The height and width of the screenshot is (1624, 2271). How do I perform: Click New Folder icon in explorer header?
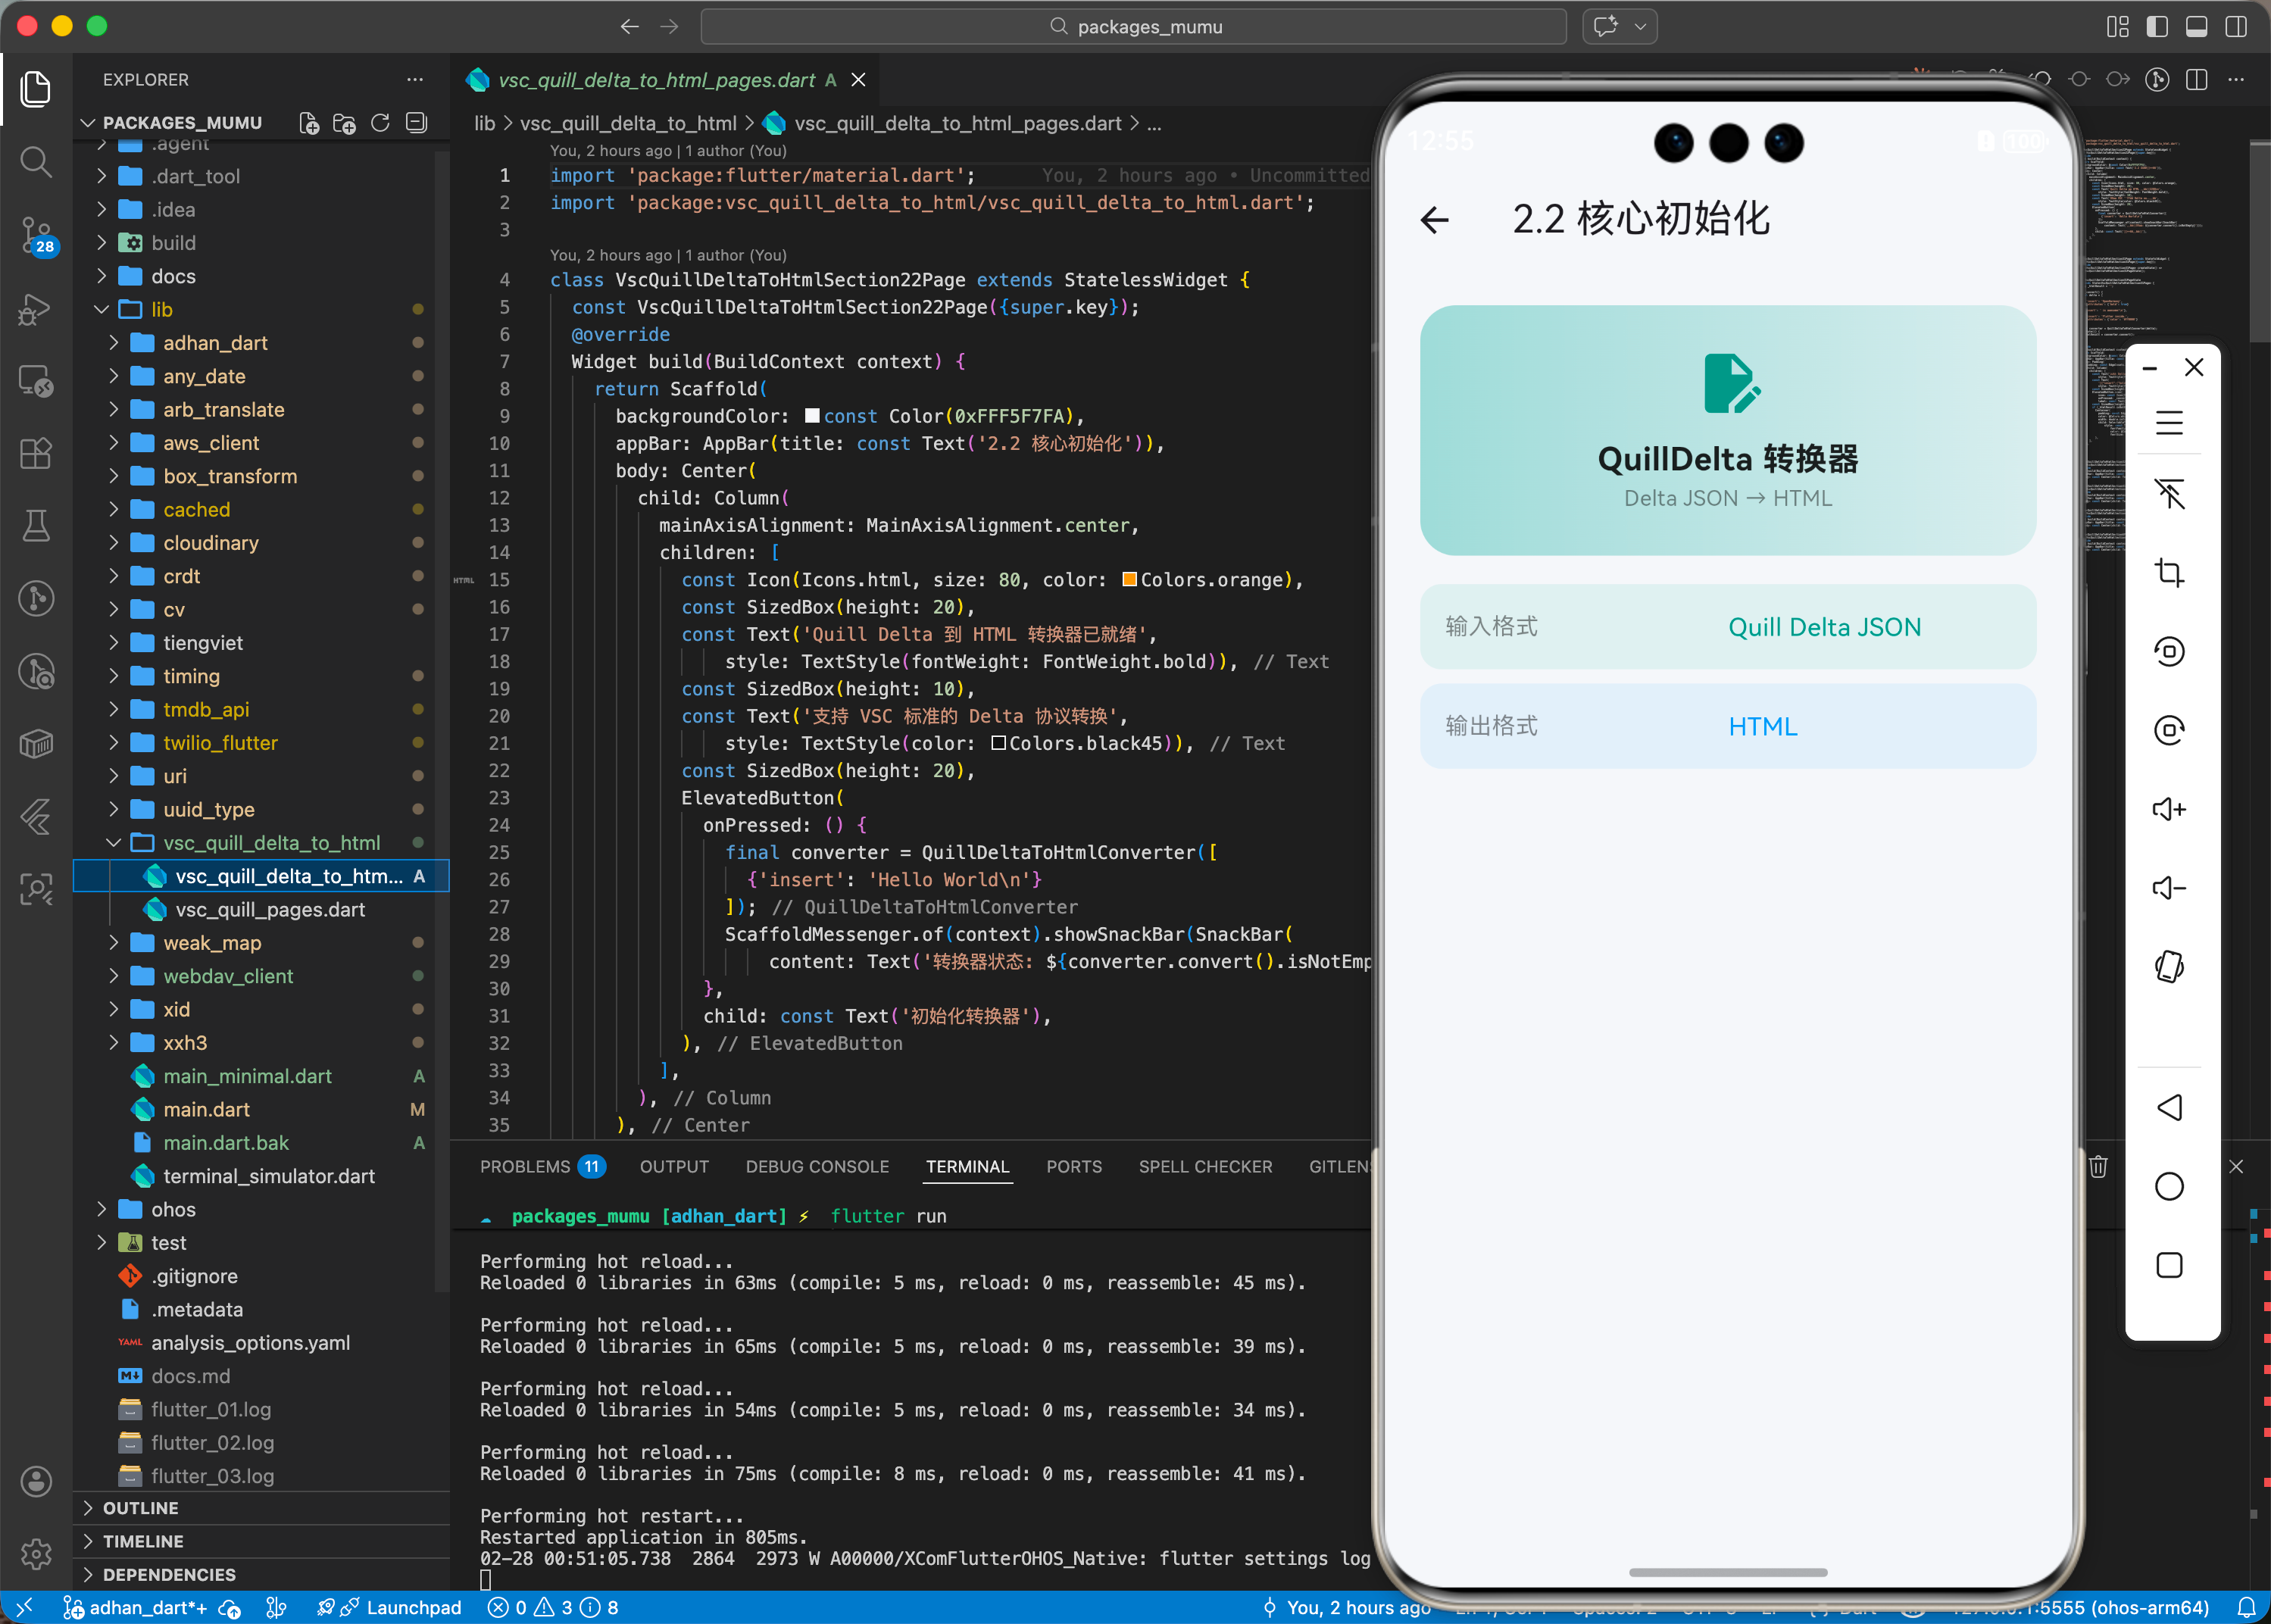[344, 123]
